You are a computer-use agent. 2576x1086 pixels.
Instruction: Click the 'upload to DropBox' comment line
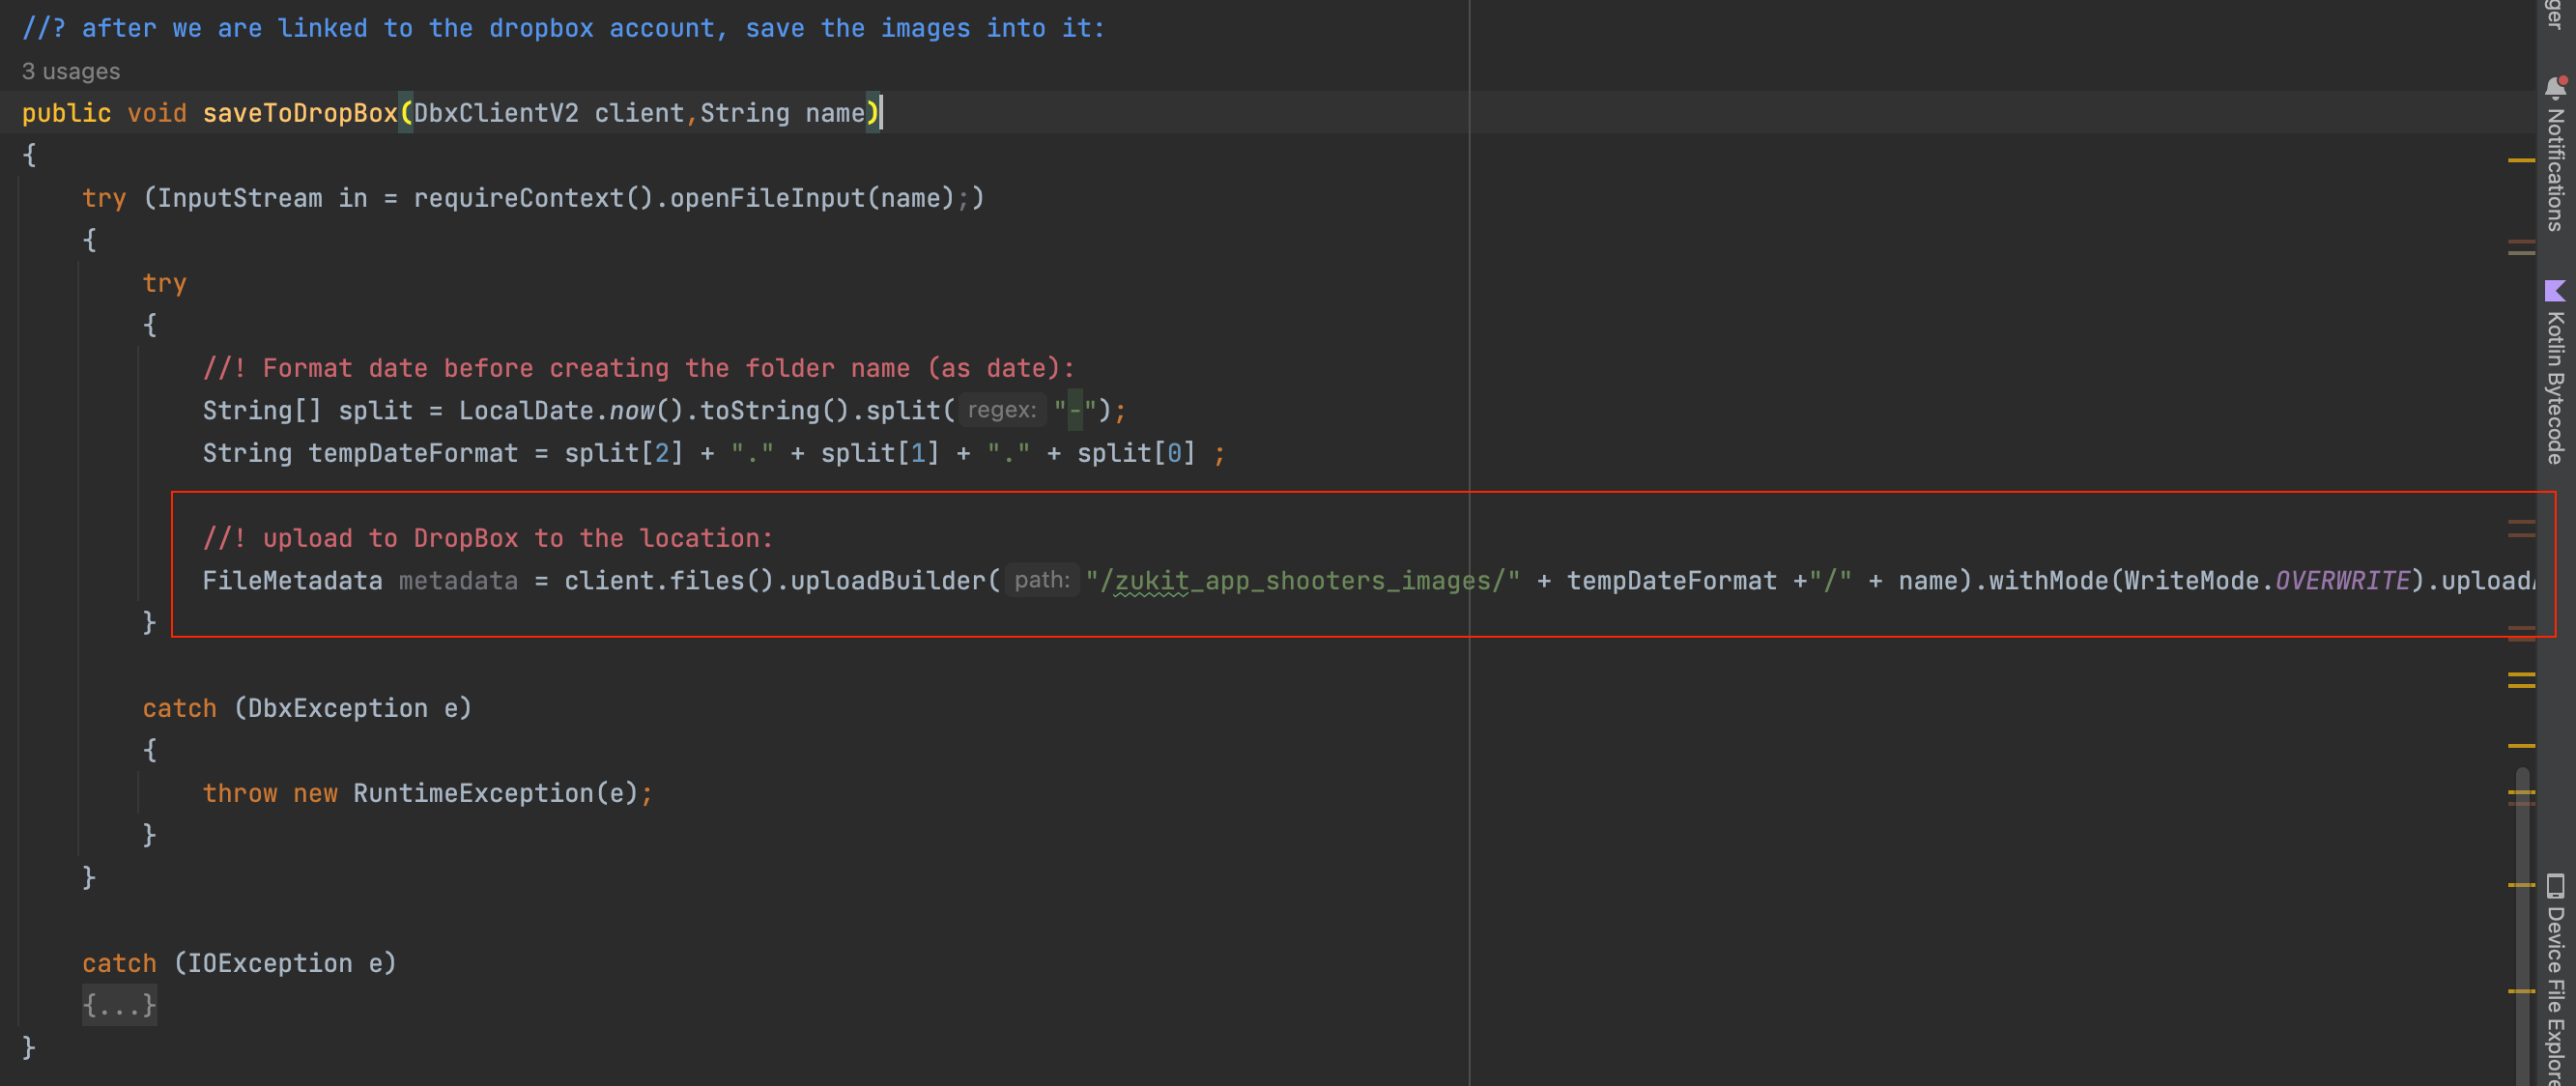[488, 538]
